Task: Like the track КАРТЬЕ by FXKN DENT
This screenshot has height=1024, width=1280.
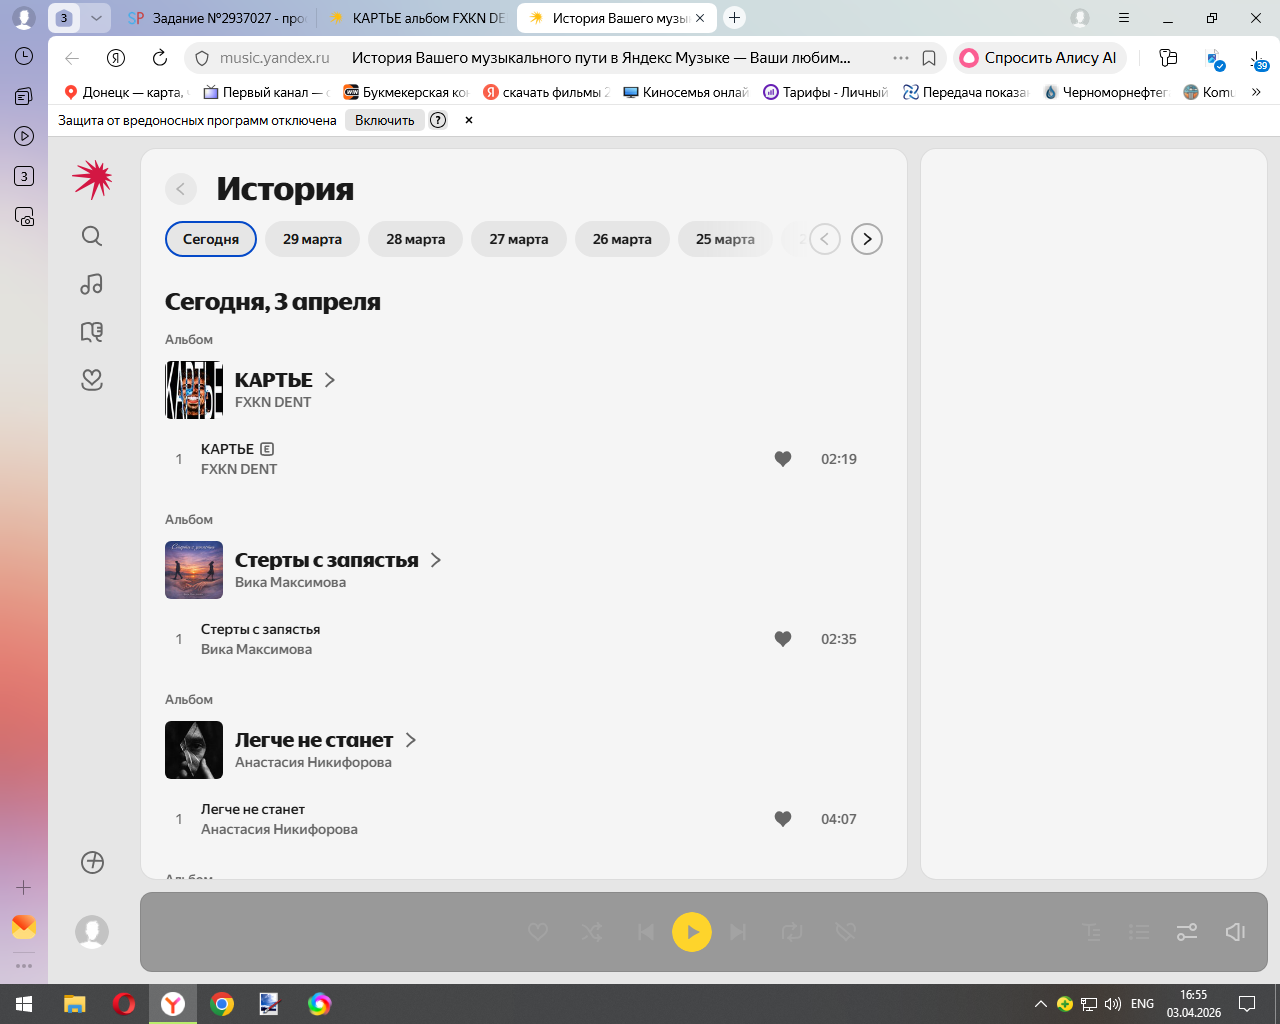Action: pyautogui.click(x=783, y=459)
